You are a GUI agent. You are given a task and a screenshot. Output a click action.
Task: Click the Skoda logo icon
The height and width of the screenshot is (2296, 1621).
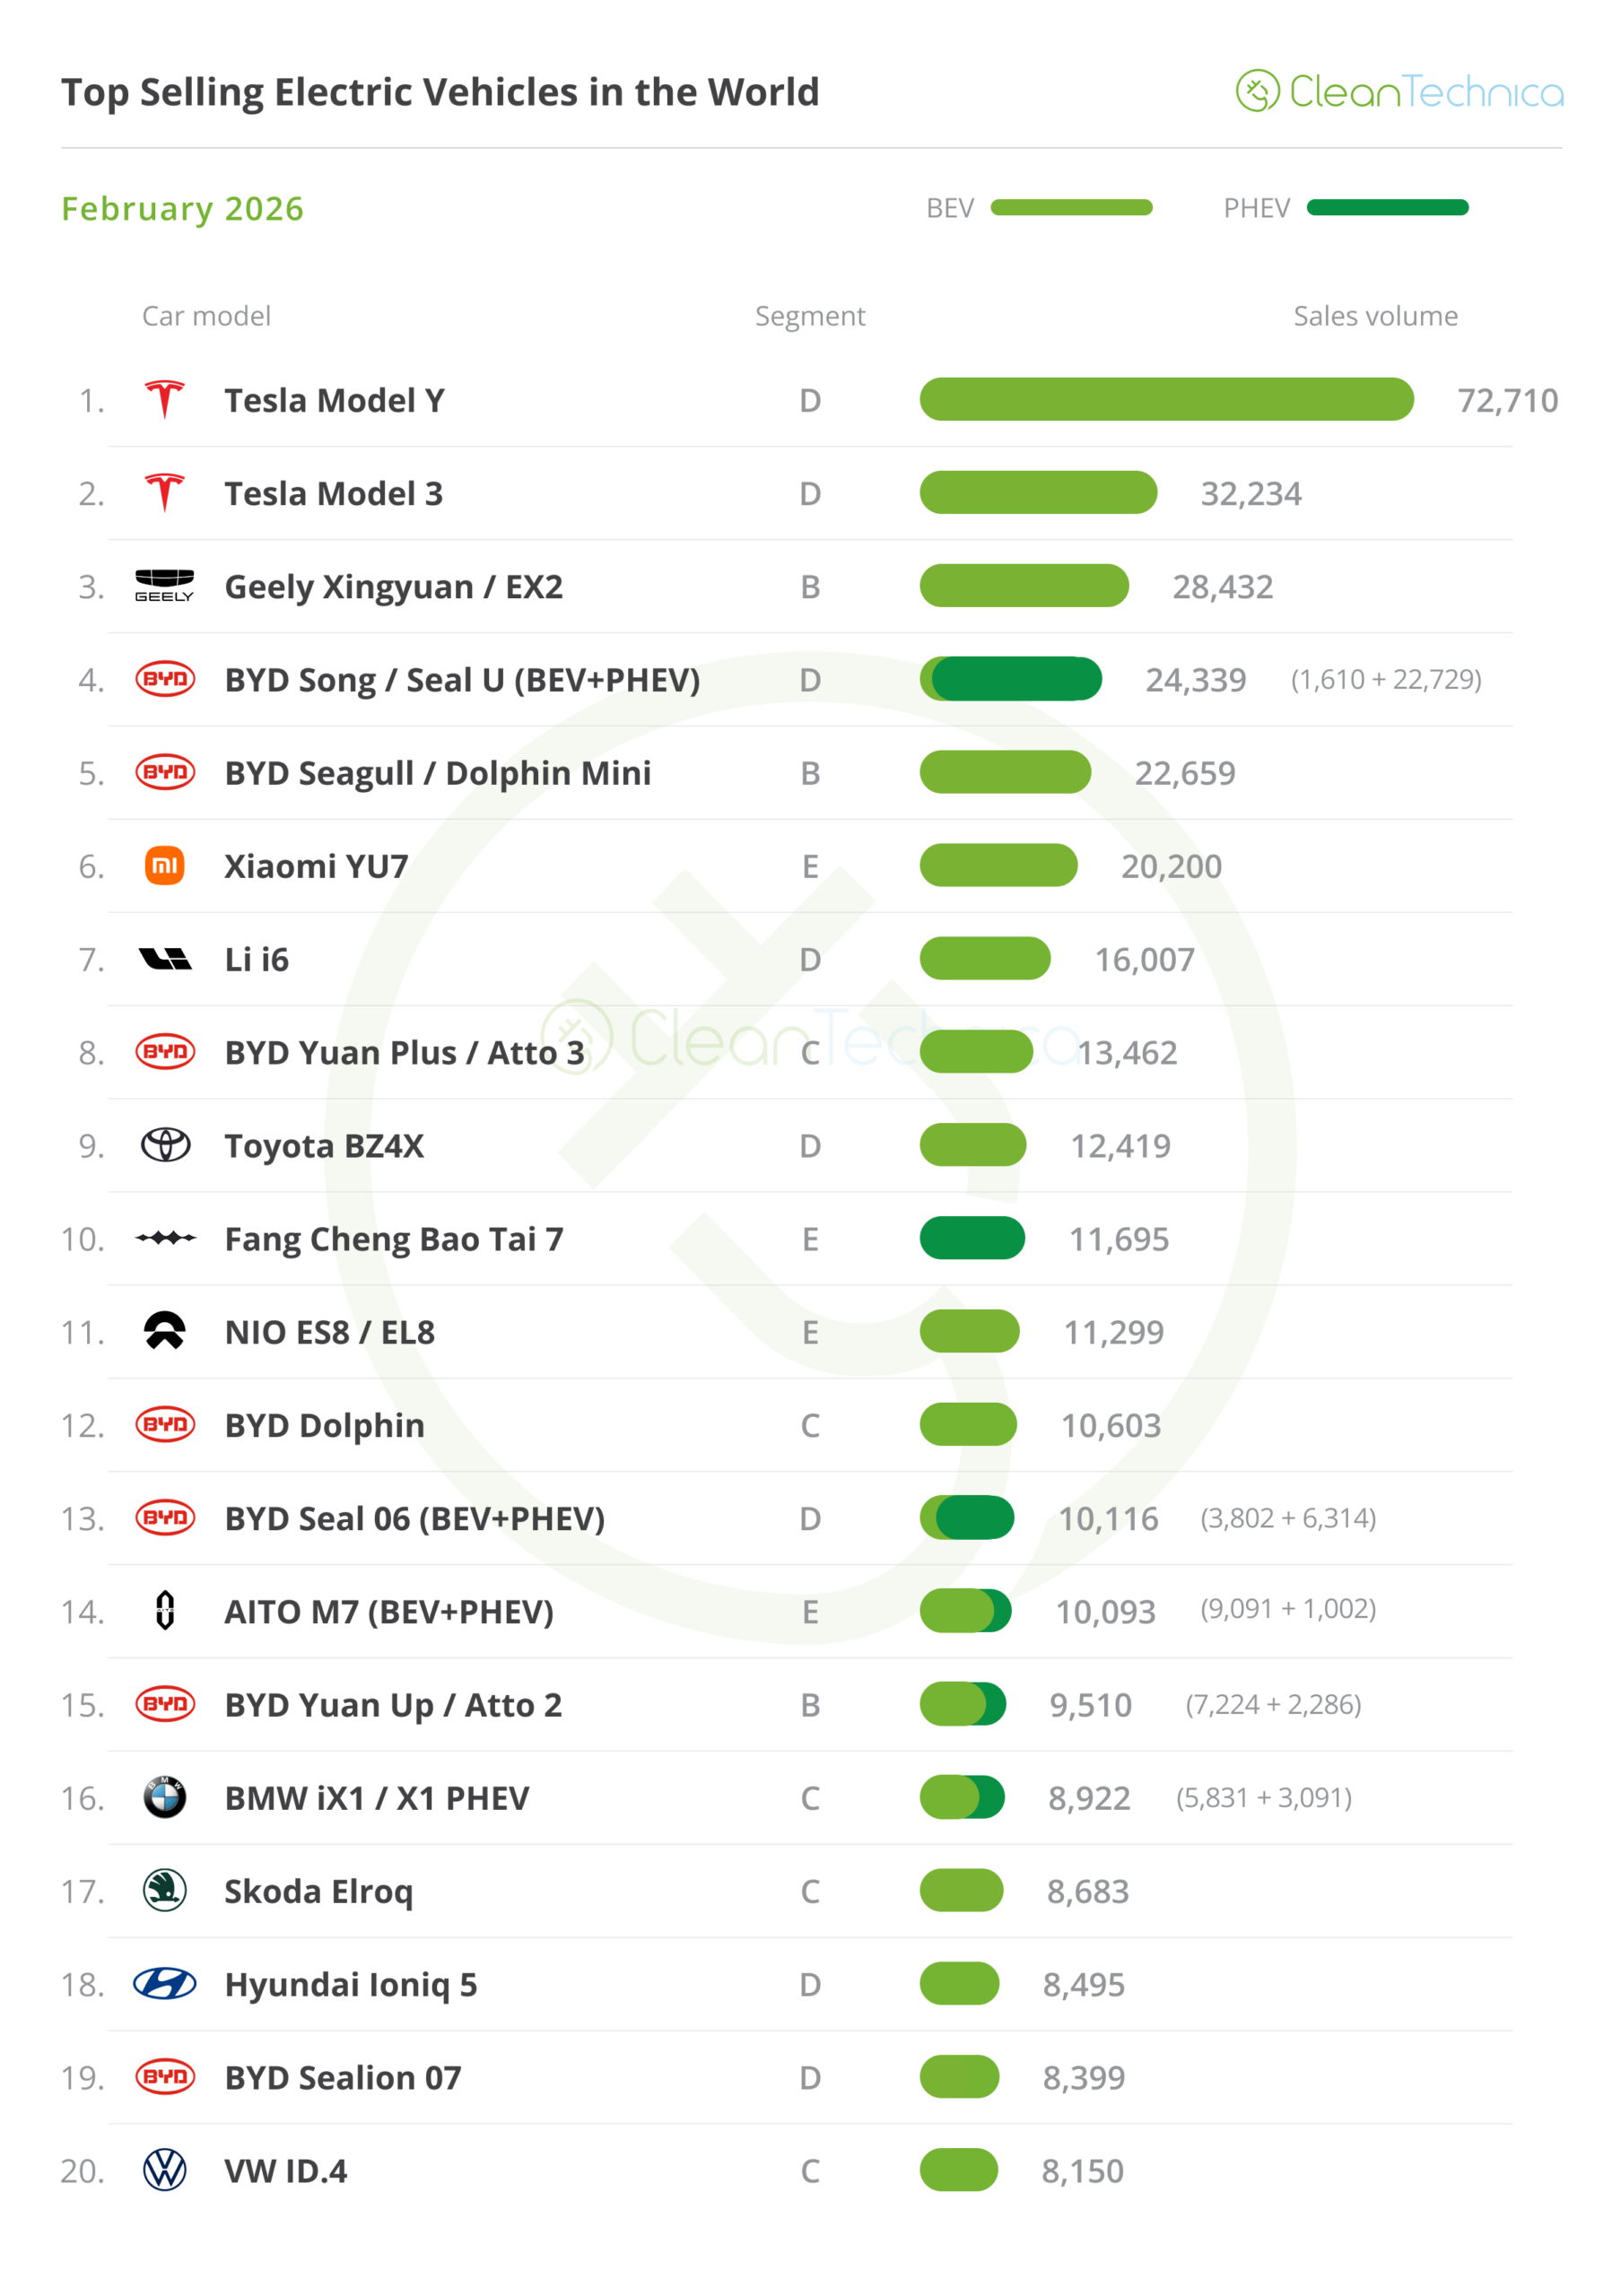(x=165, y=1890)
